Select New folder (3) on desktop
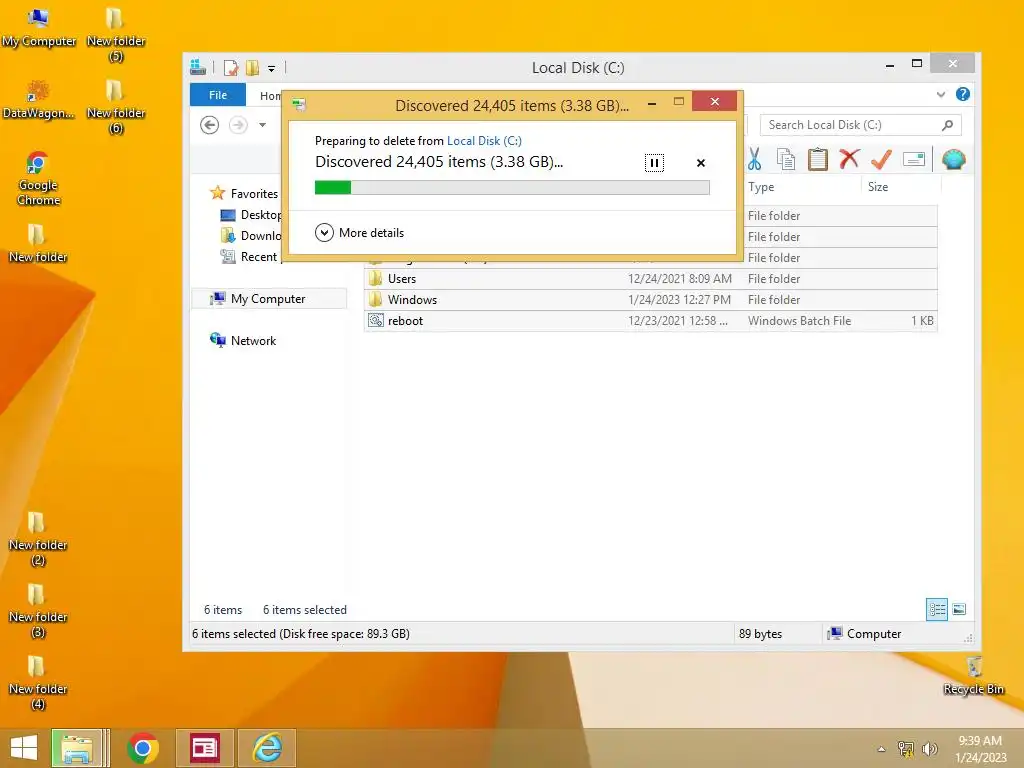This screenshot has width=1024, height=768. (38, 610)
